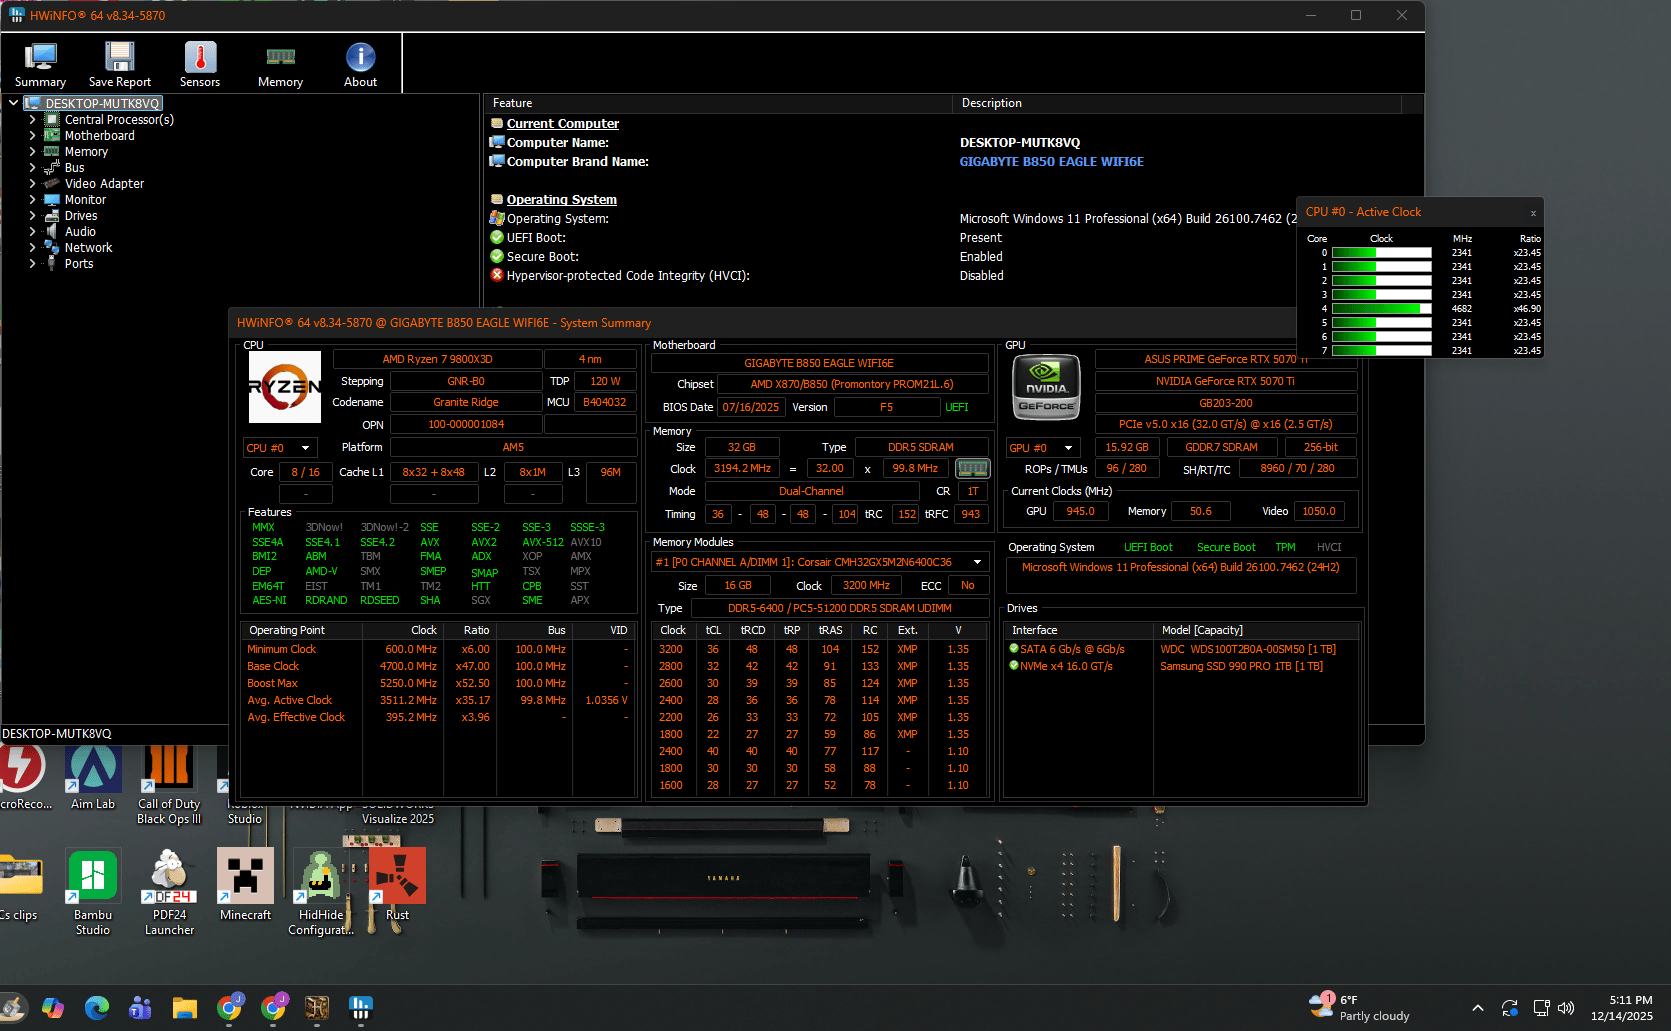
Task: Select Ports in the device tree
Action: click(x=79, y=264)
